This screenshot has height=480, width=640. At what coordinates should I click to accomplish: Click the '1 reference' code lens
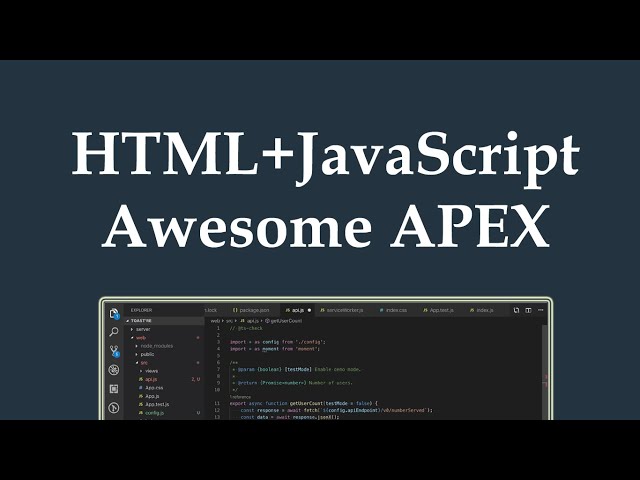pyautogui.click(x=240, y=397)
